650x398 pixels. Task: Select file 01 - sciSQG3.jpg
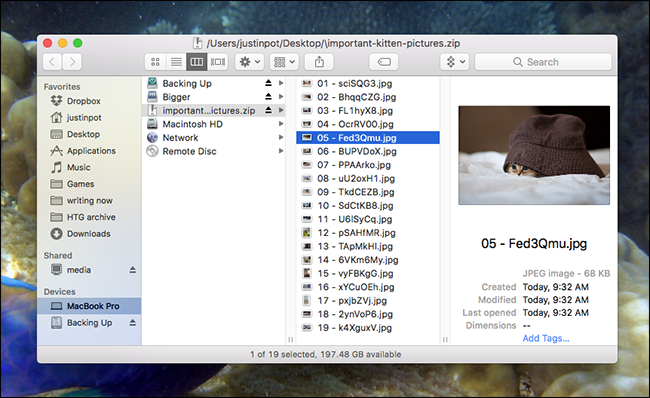coord(368,83)
